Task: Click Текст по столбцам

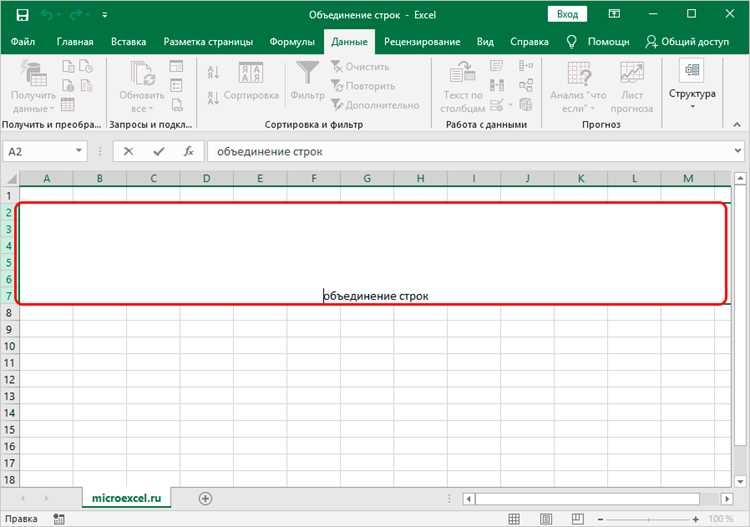Action: [x=462, y=87]
